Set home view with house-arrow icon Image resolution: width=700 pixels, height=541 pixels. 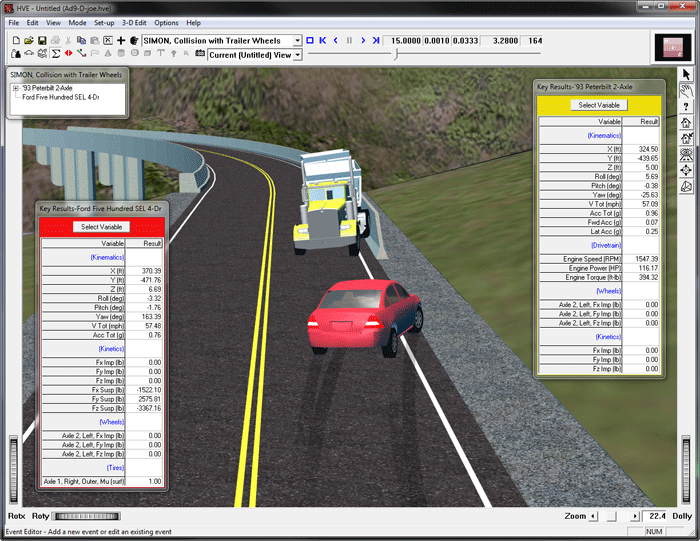point(687,138)
